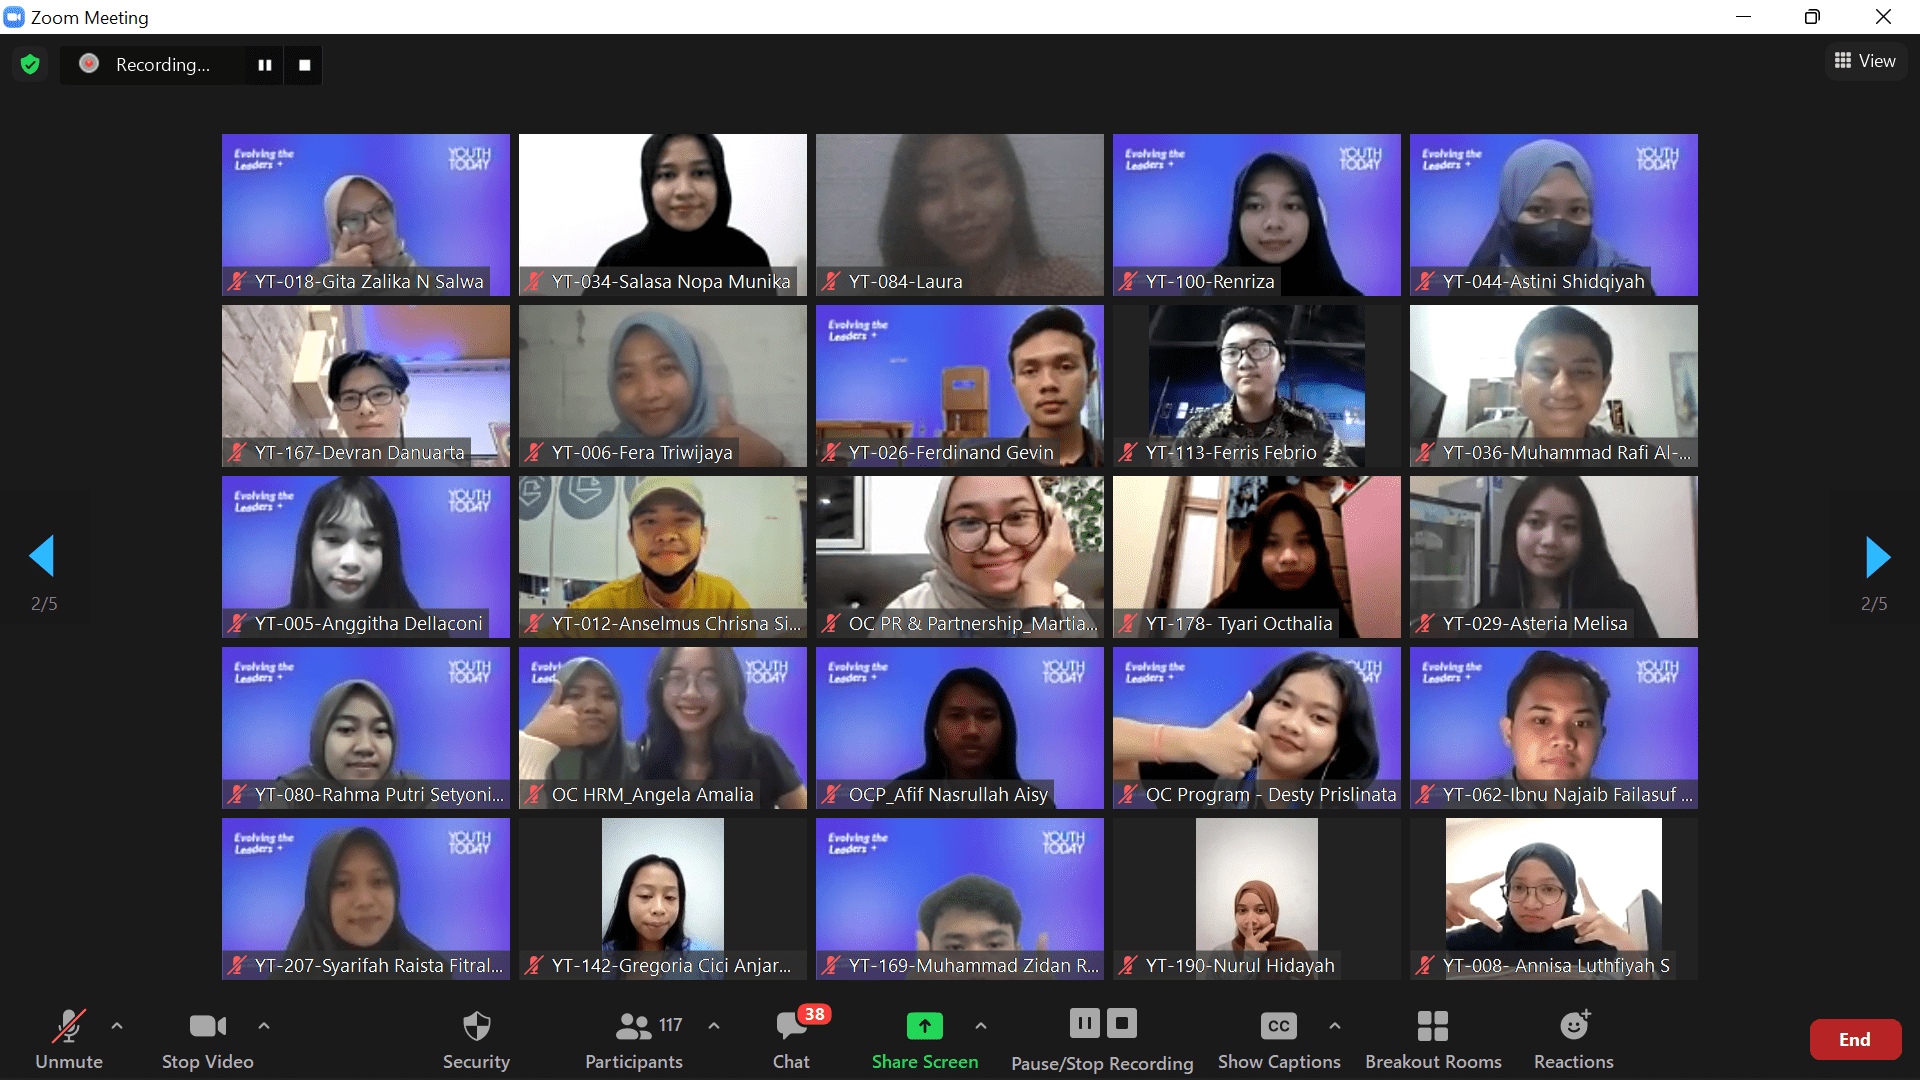1920x1080 pixels.
Task: Open the Security shield menu
Action: point(476,1038)
